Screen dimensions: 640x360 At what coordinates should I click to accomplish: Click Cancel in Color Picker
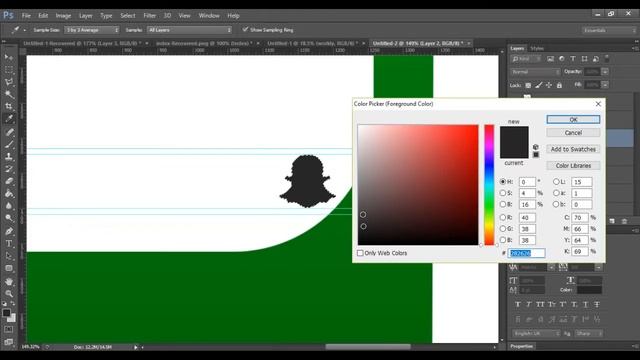point(573,133)
